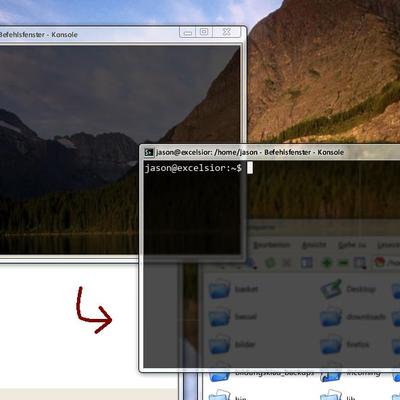Open the Bearbeiten menu in file manager
The width and height of the screenshot is (400, 400).
coord(272,245)
